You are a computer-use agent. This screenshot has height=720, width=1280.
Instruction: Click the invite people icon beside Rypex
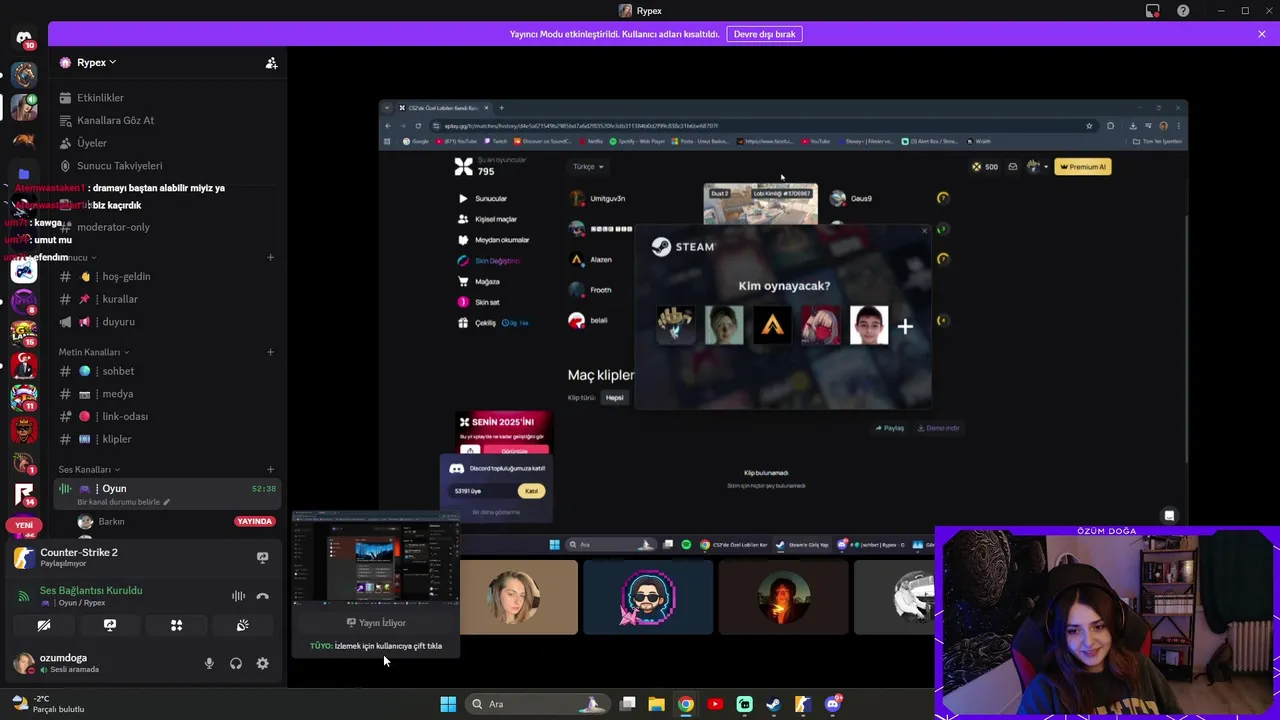pos(271,62)
